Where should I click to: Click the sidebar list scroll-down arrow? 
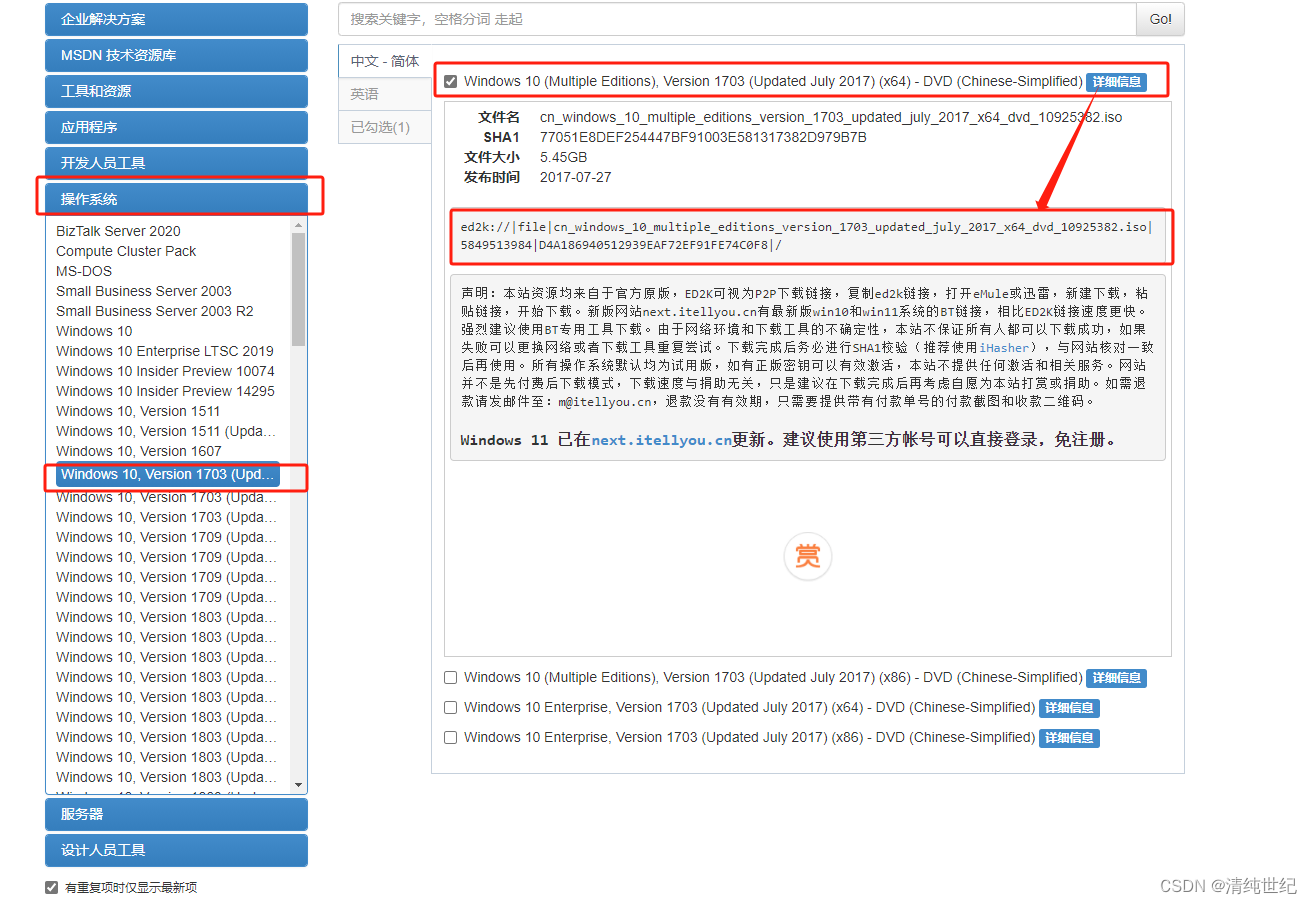[298, 785]
